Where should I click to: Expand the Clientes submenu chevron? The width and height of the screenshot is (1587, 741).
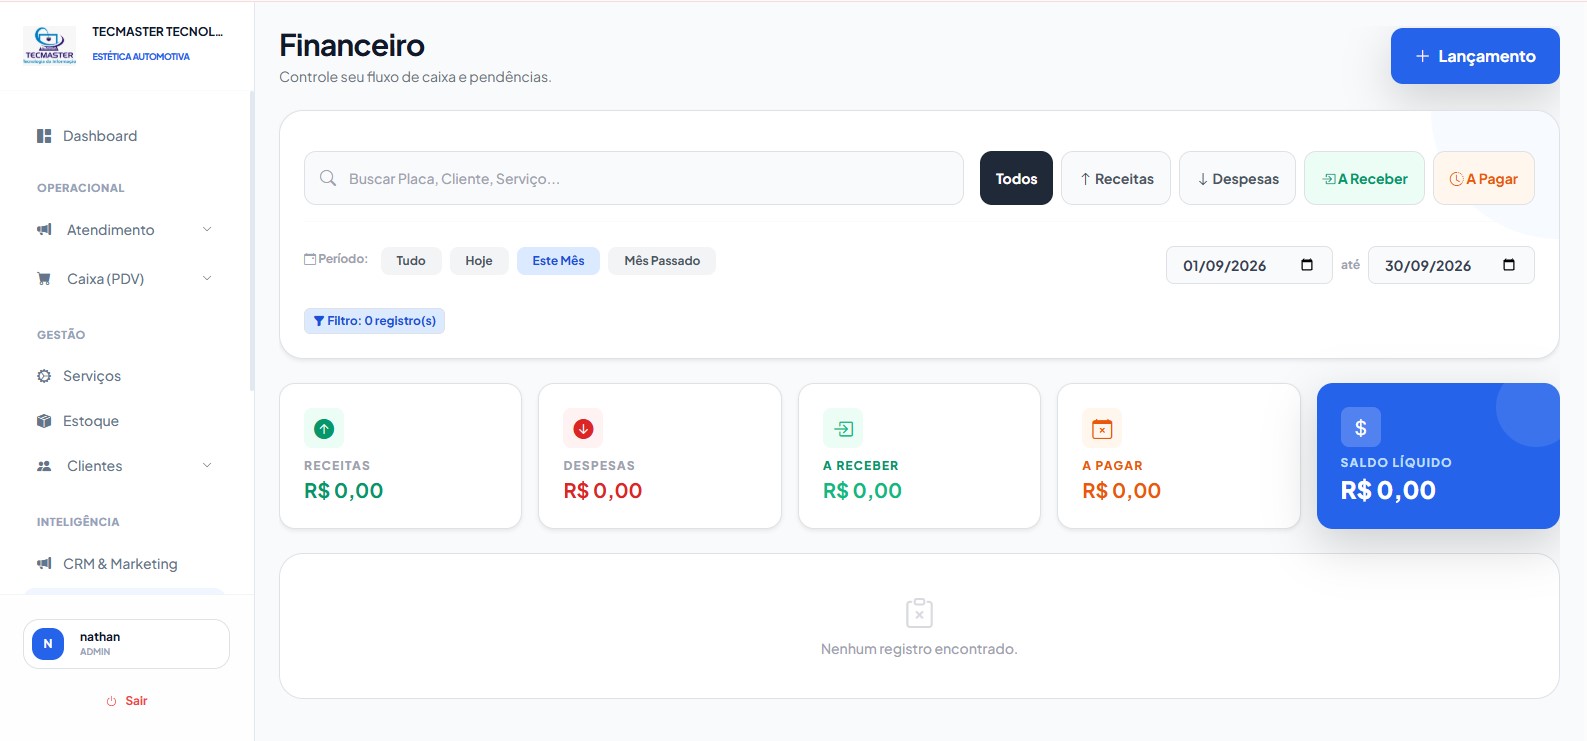click(x=207, y=466)
